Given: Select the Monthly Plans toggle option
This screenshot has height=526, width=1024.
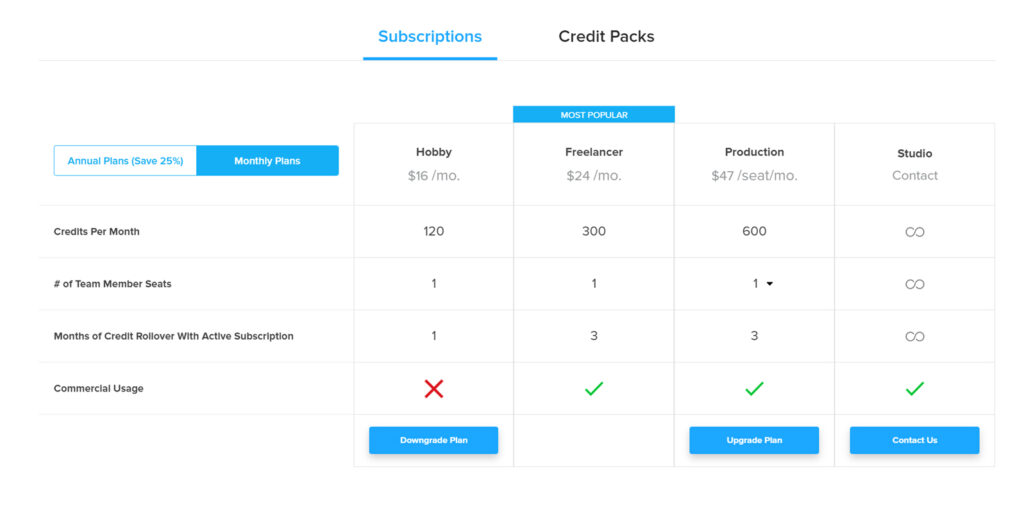Looking at the screenshot, I should tap(267, 161).
